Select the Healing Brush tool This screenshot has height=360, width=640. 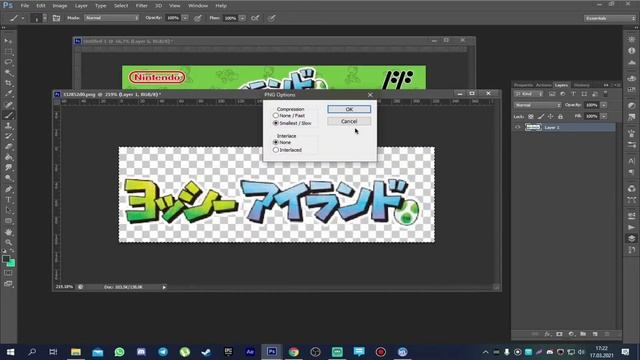tap(8, 105)
